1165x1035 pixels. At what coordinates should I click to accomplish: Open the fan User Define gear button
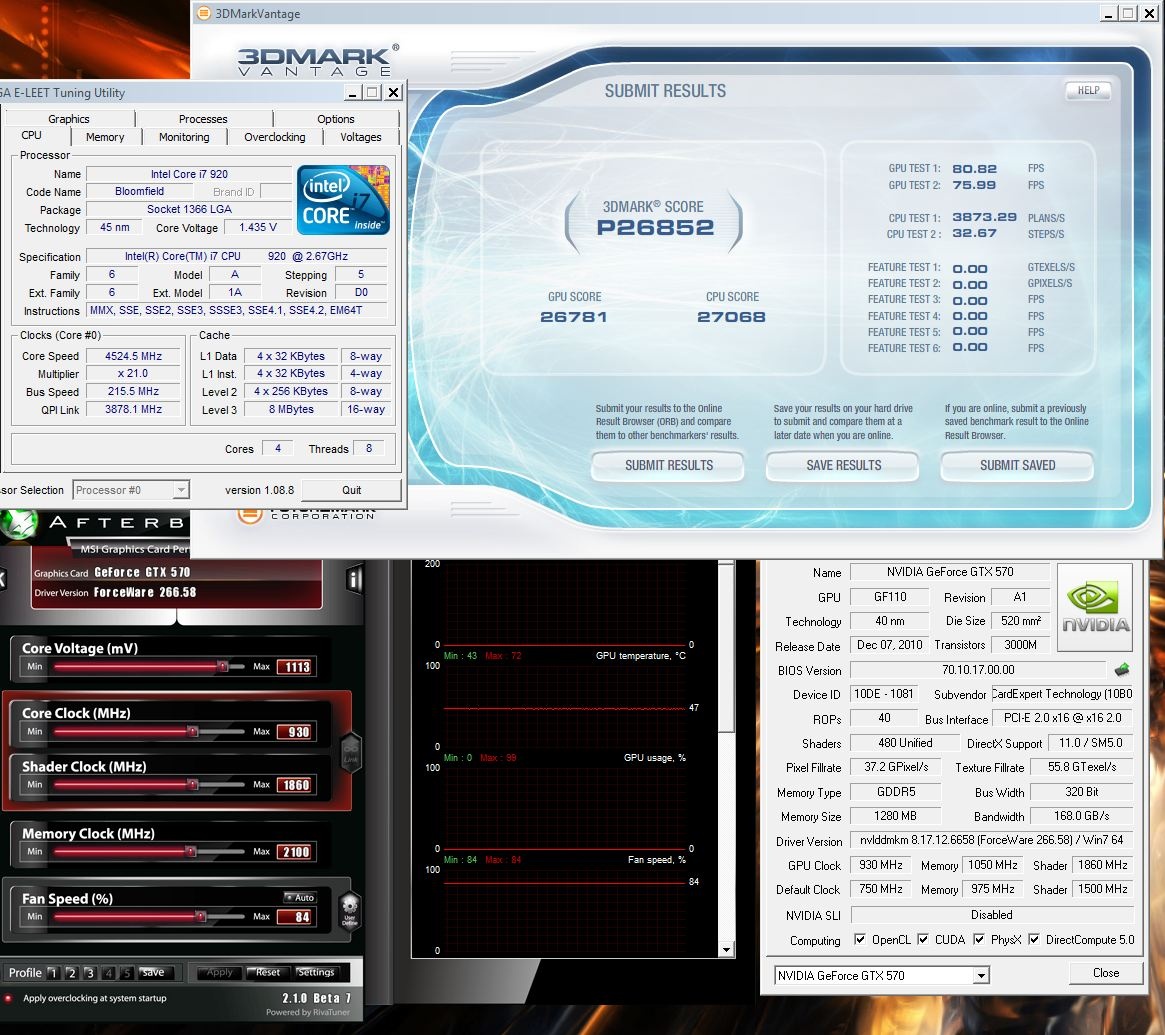click(x=349, y=911)
